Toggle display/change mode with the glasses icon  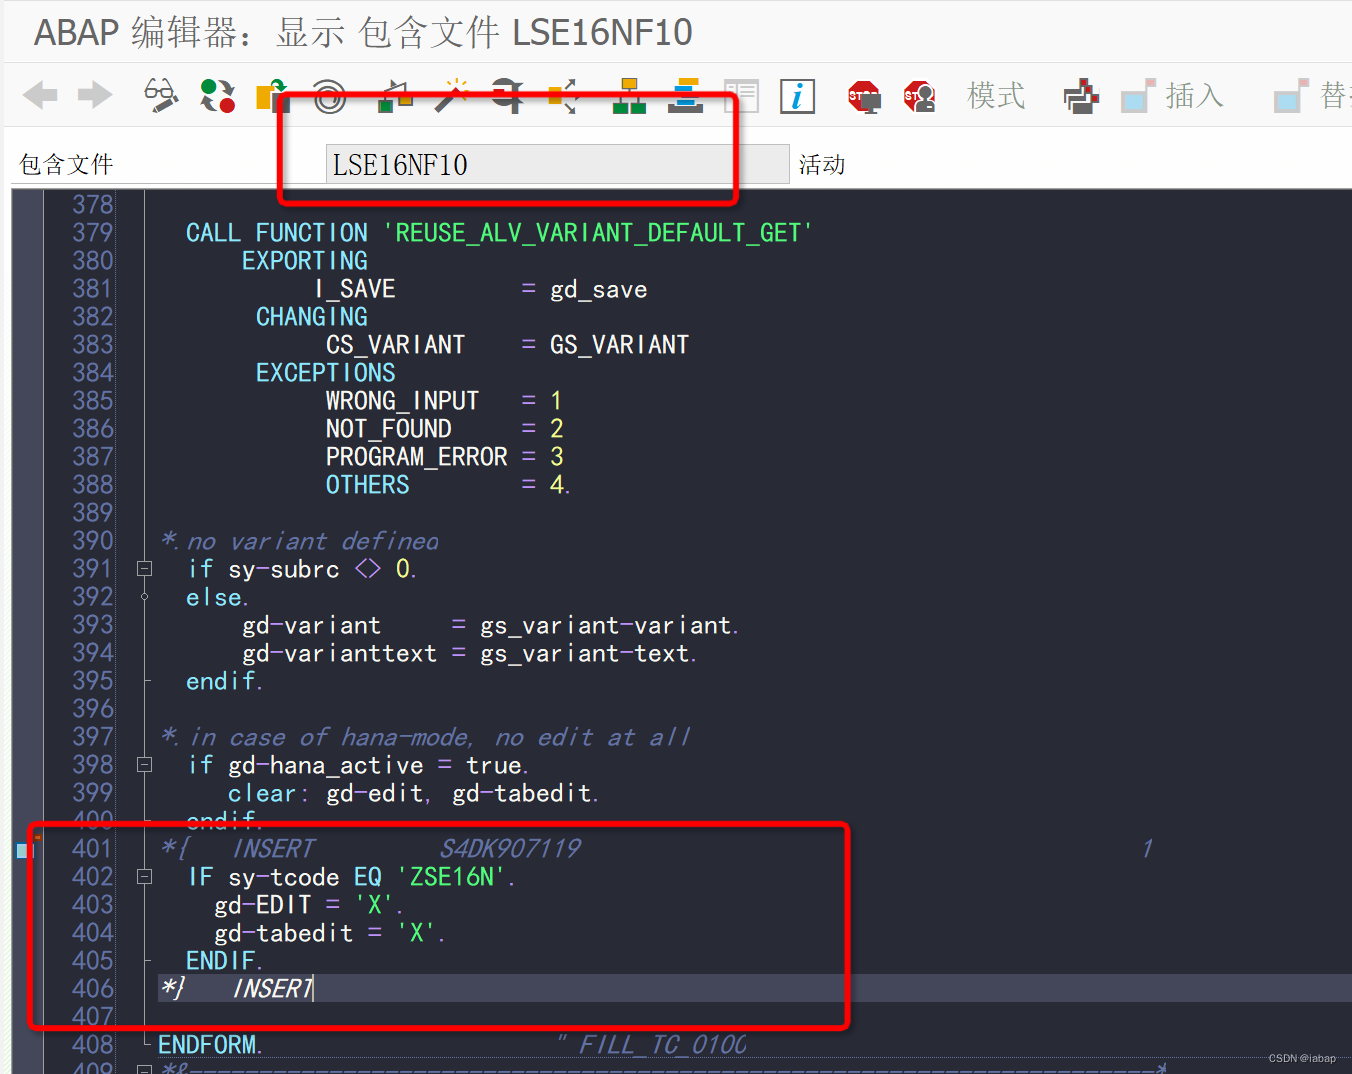coord(160,95)
